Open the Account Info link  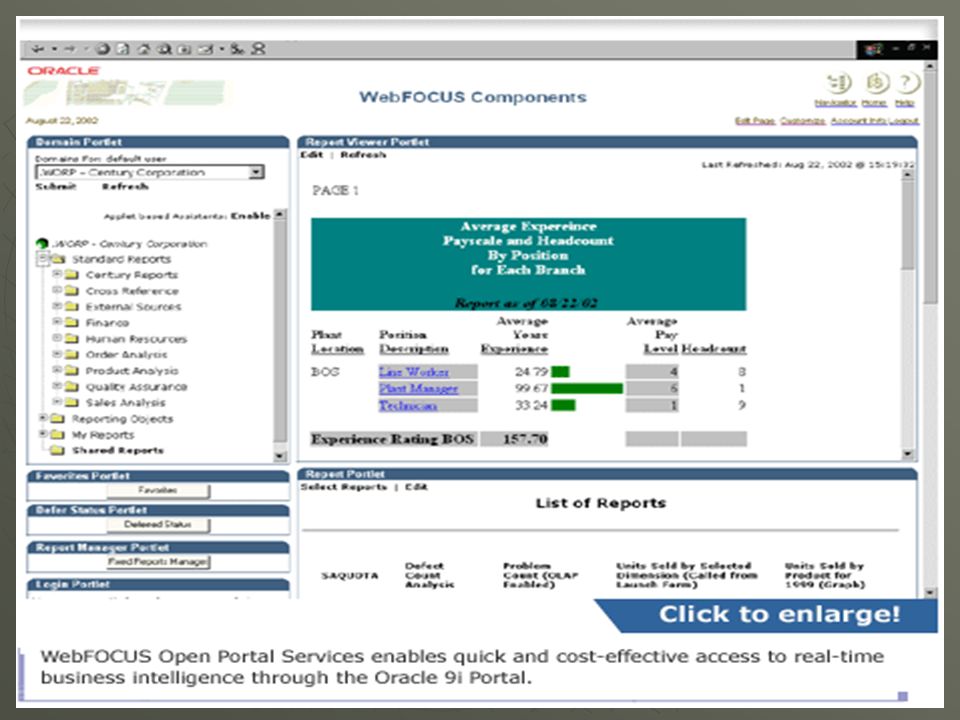coord(859,121)
